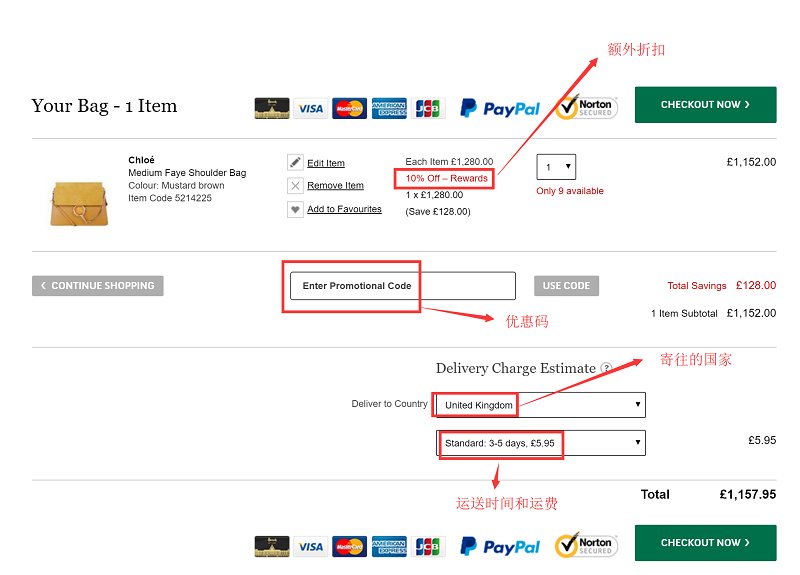Click the Continue Shopping button

97,286
